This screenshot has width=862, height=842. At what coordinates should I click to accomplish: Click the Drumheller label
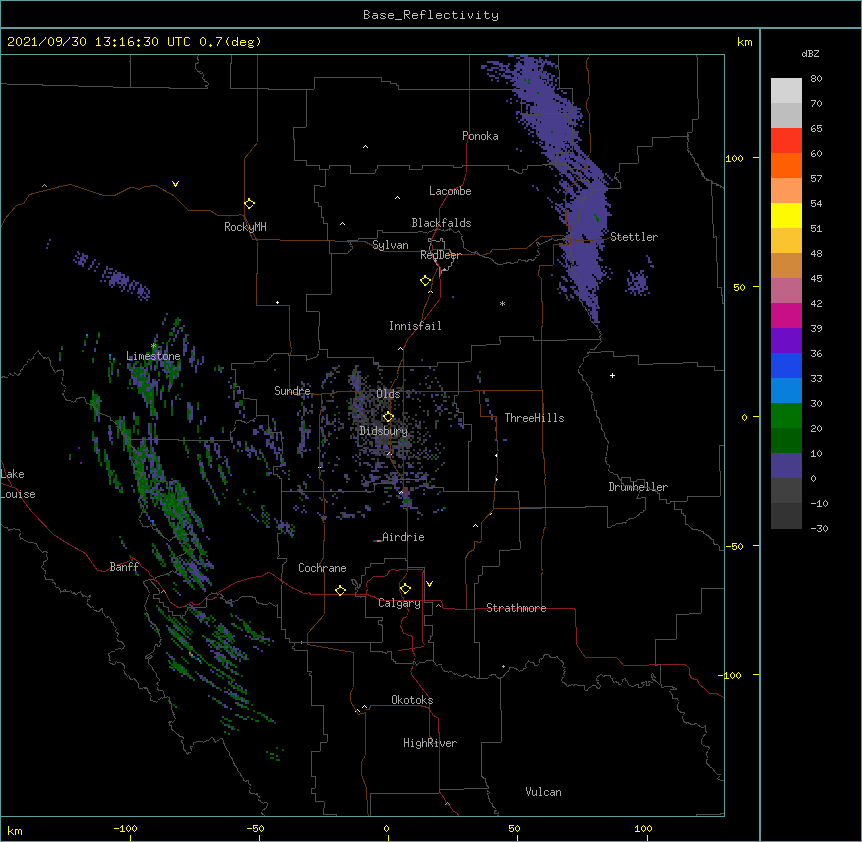click(x=638, y=487)
